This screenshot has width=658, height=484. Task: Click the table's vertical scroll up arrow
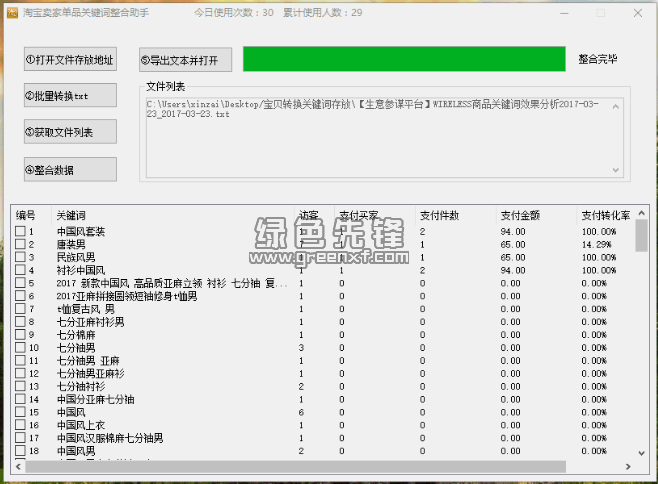pyautogui.click(x=642, y=213)
